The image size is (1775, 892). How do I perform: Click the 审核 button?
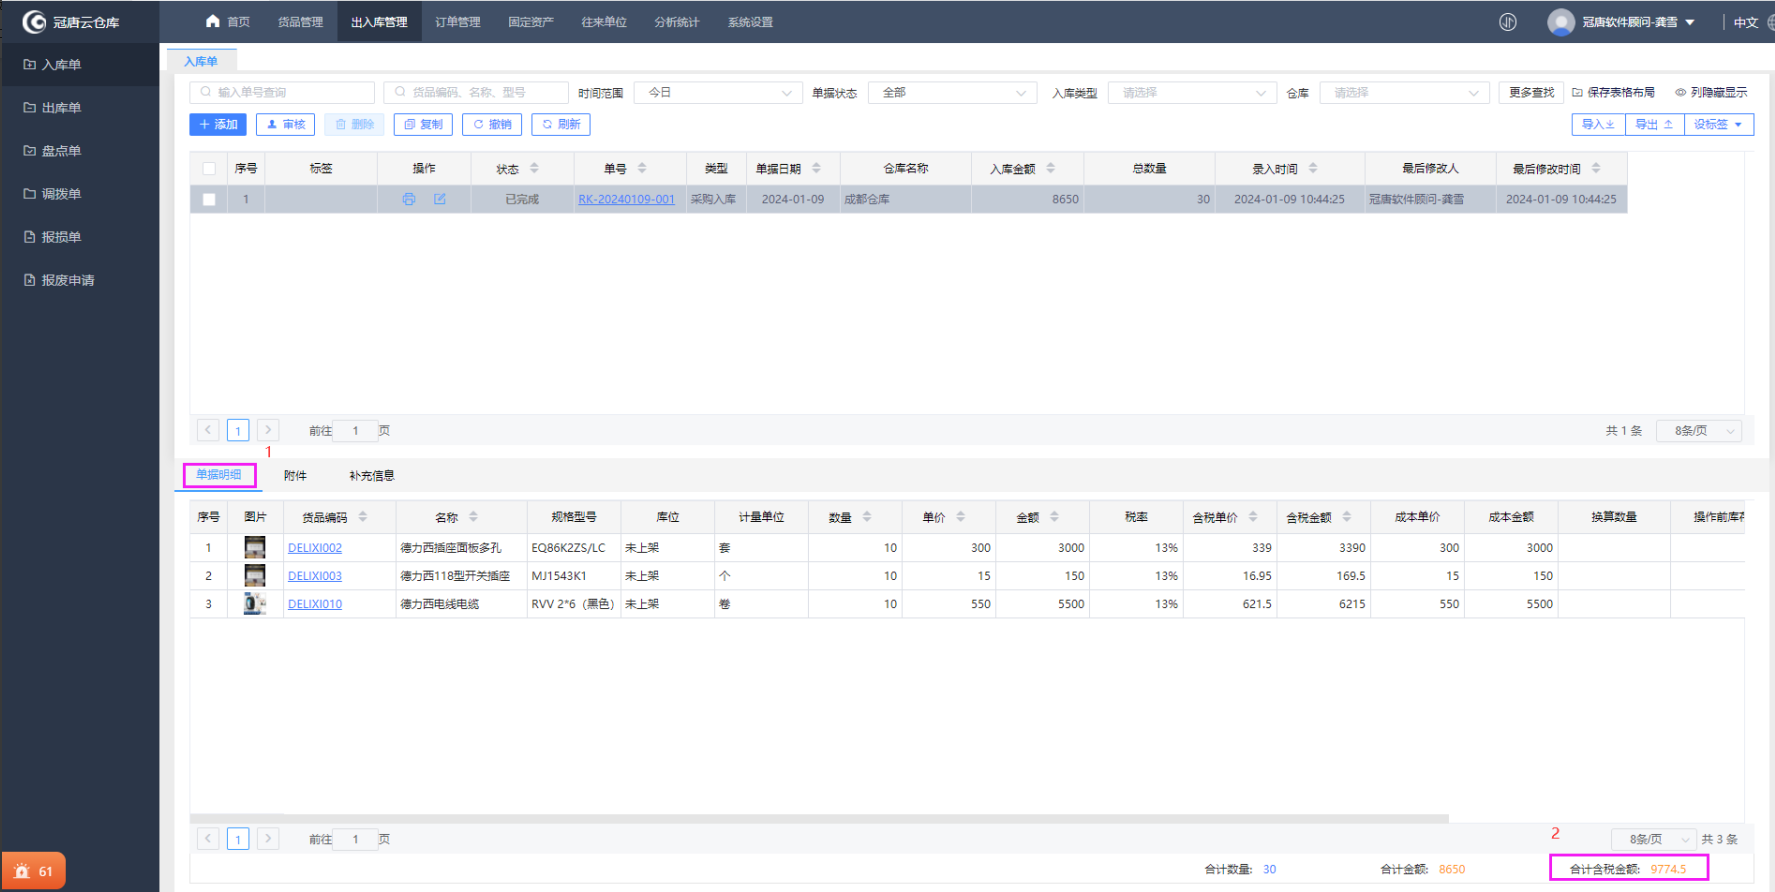tap(286, 124)
